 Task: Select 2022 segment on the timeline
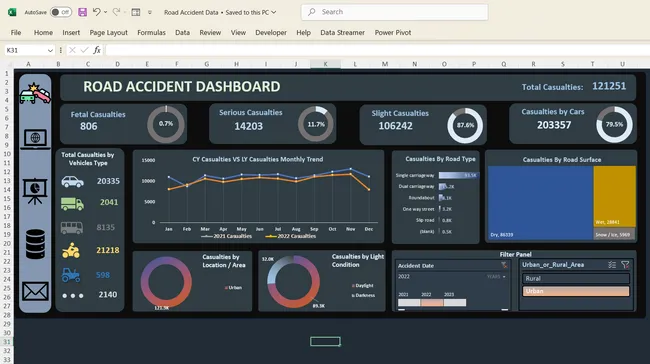point(432,303)
